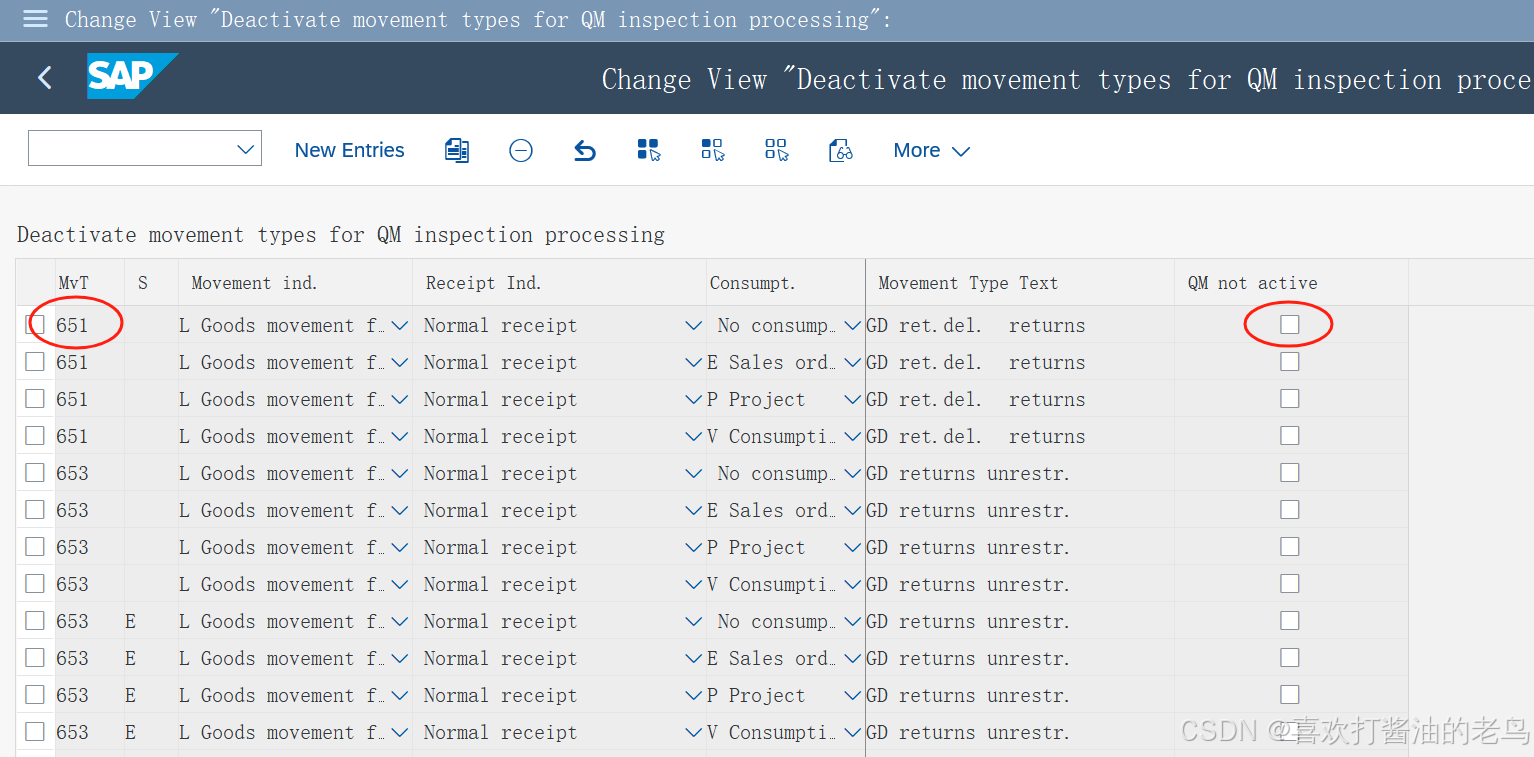Viewport: 1534px width, 757px height.
Task: Click the back arrow navigation
Action: [44, 77]
